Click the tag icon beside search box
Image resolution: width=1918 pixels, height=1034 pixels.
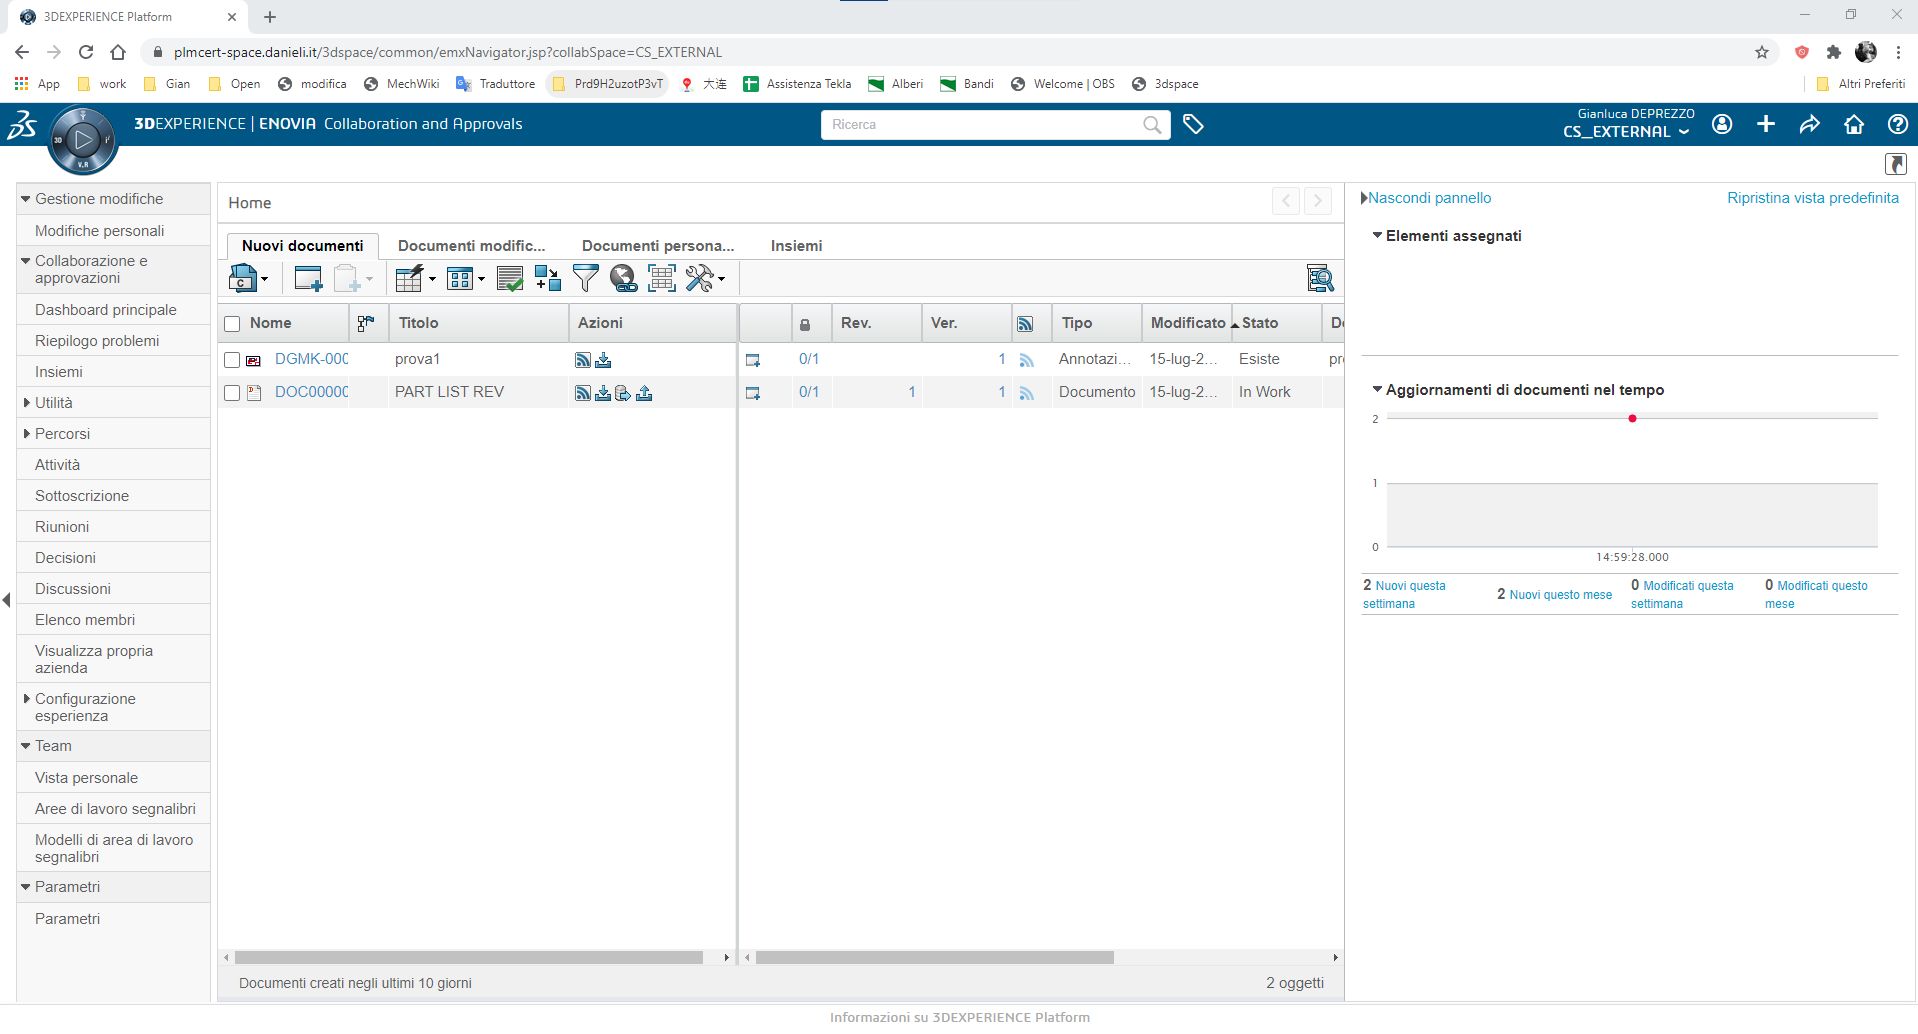[x=1193, y=124]
